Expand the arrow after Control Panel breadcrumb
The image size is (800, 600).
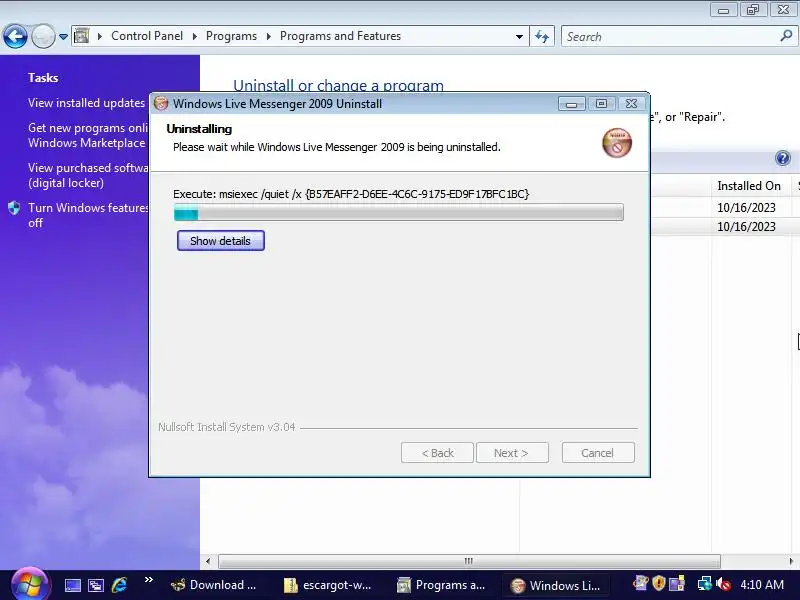(194, 36)
